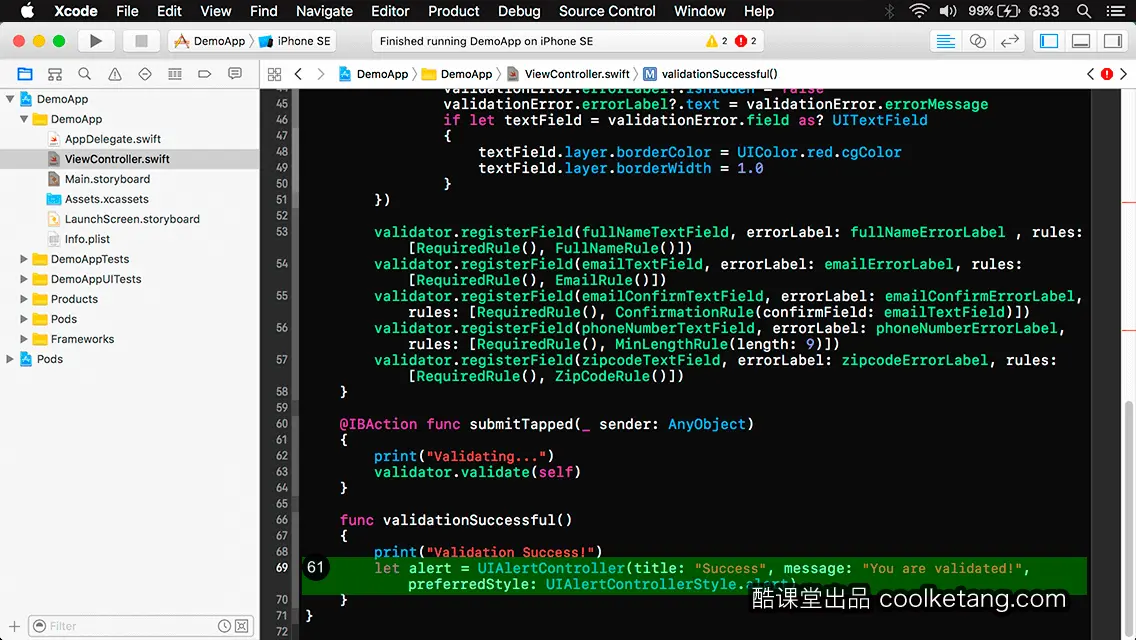Jump to previous issue arrow
The height and width of the screenshot is (640, 1136).
[x=1090, y=74]
